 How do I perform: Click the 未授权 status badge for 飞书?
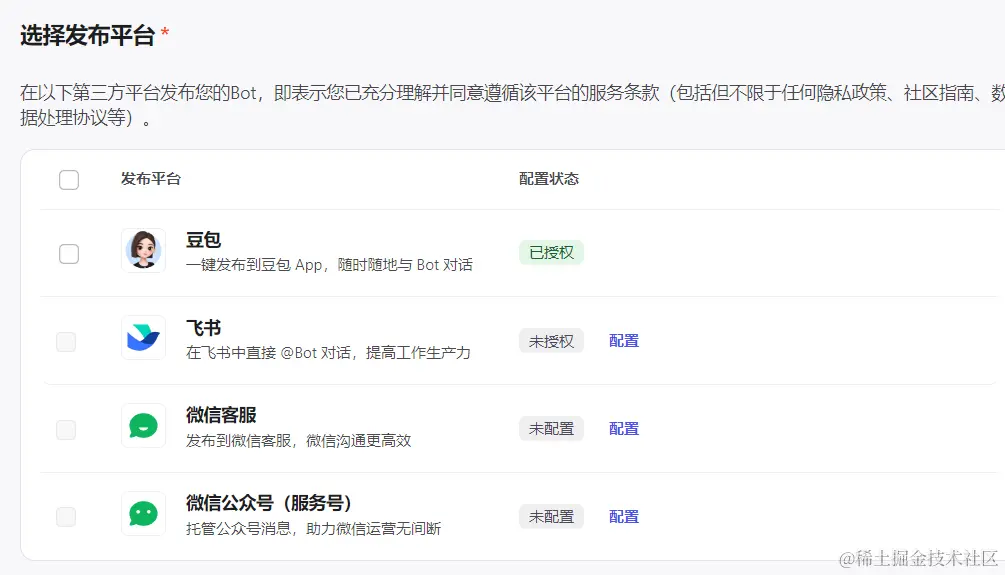pos(551,341)
